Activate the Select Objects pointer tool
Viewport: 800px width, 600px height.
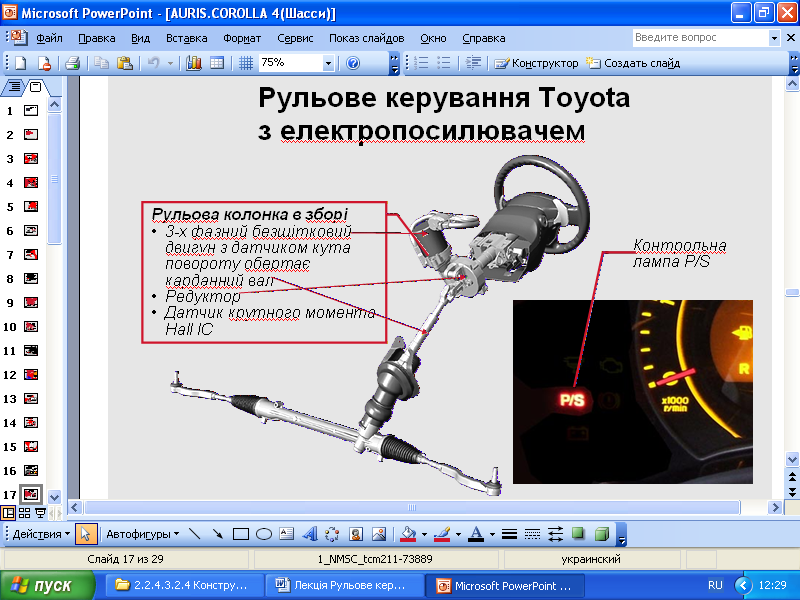pos(85,534)
